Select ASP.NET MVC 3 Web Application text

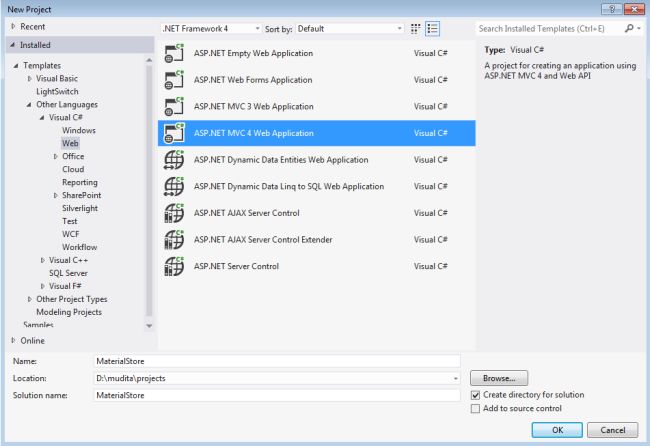pyautogui.click(x=253, y=107)
